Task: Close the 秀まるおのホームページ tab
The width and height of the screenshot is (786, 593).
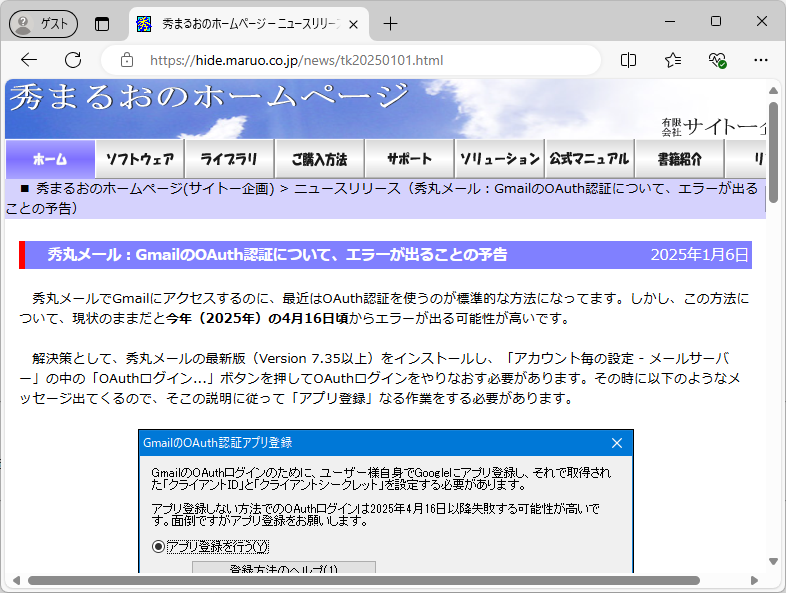Action: coord(353,24)
